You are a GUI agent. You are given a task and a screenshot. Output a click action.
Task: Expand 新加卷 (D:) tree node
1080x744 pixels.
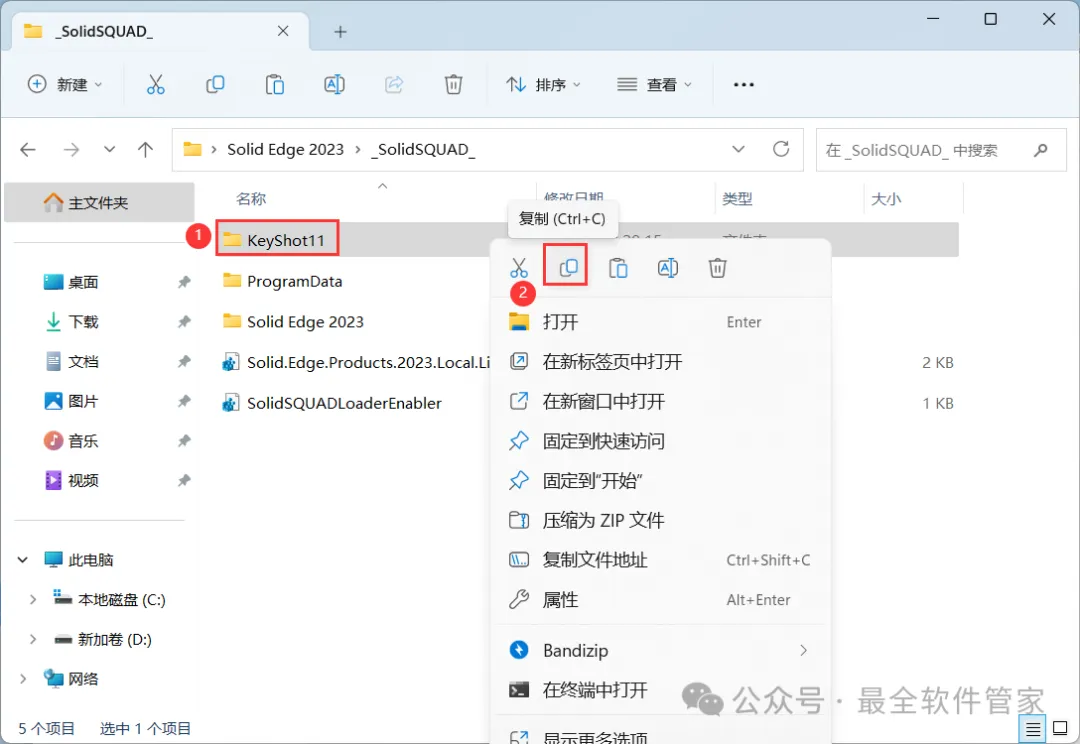tap(32, 639)
